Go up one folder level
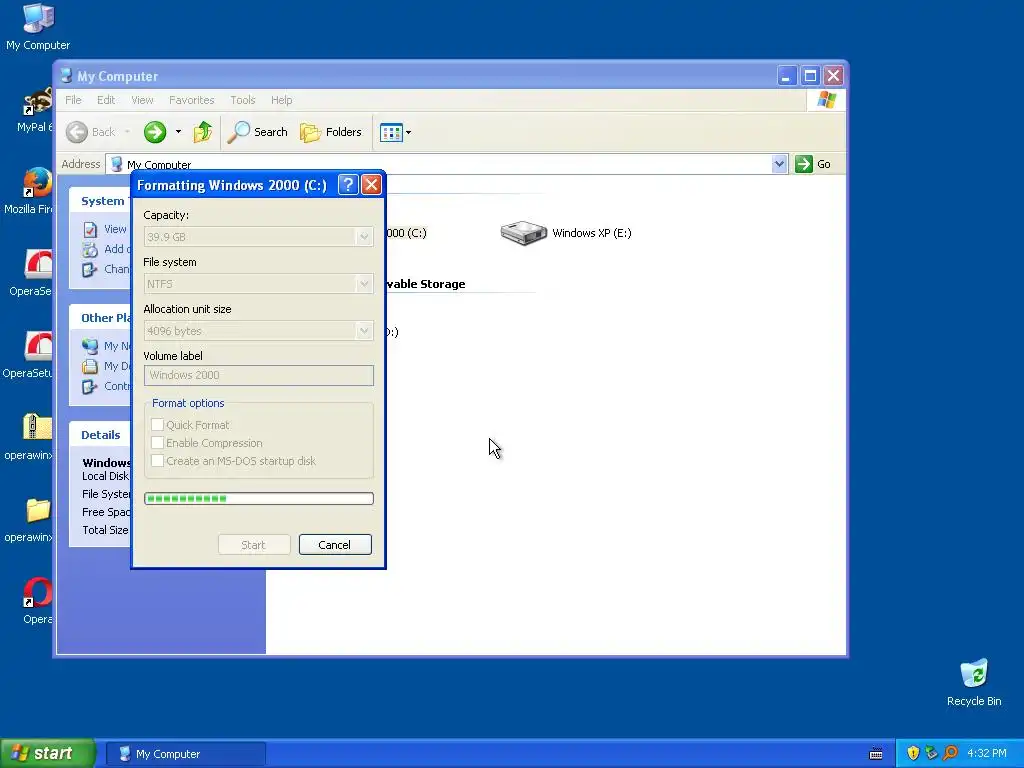The width and height of the screenshot is (1024, 768). coord(202,132)
